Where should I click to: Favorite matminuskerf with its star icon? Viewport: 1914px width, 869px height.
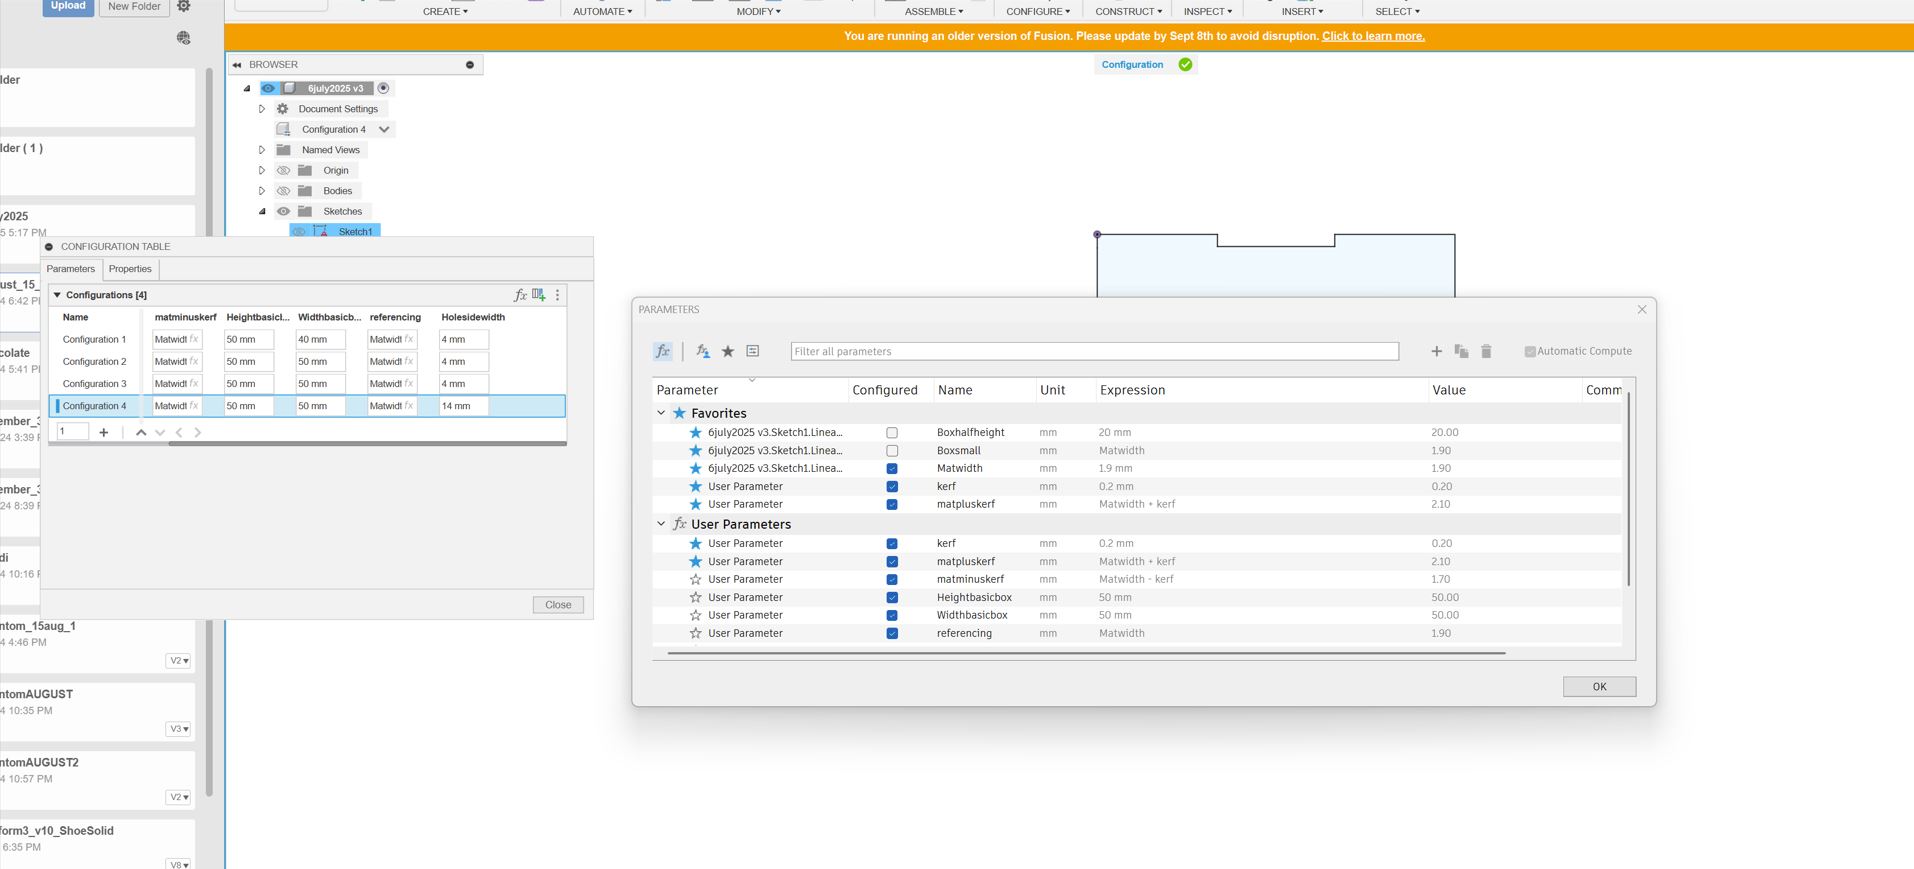(696, 579)
